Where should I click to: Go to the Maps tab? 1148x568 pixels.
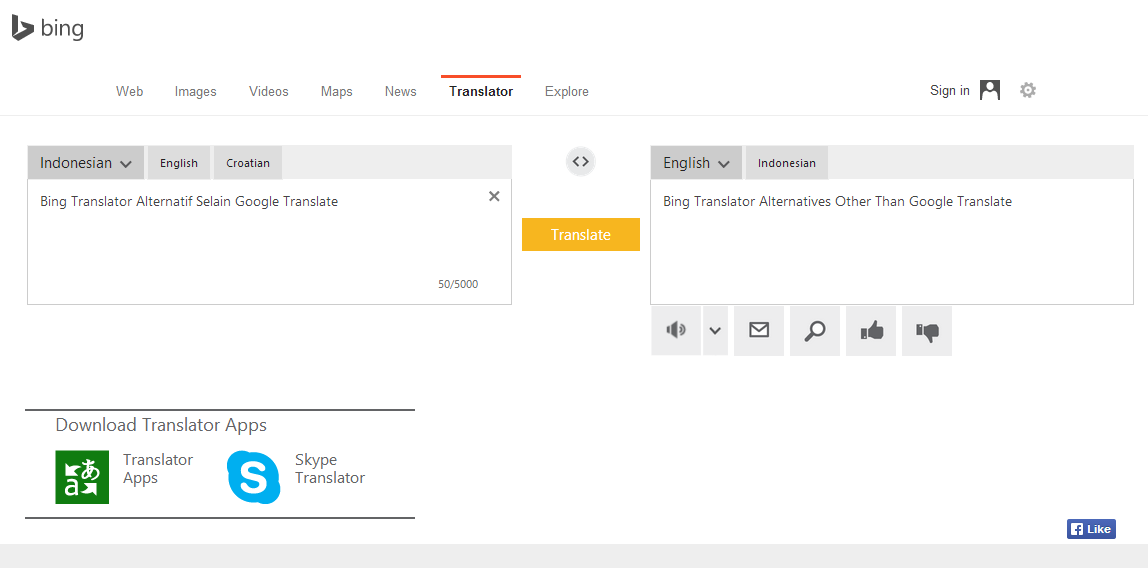point(337,91)
